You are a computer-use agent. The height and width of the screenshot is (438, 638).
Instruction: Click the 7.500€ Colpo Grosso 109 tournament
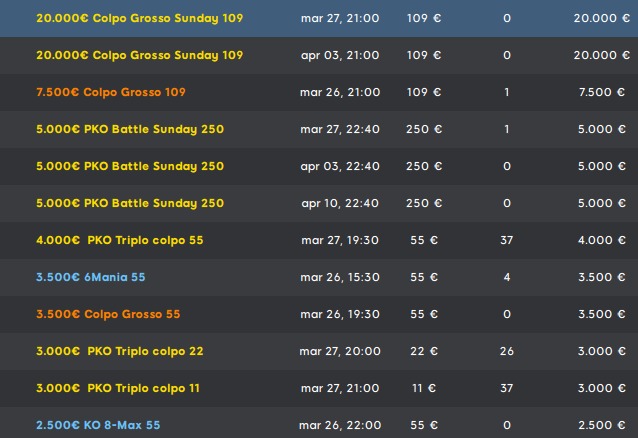tap(110, 92)
